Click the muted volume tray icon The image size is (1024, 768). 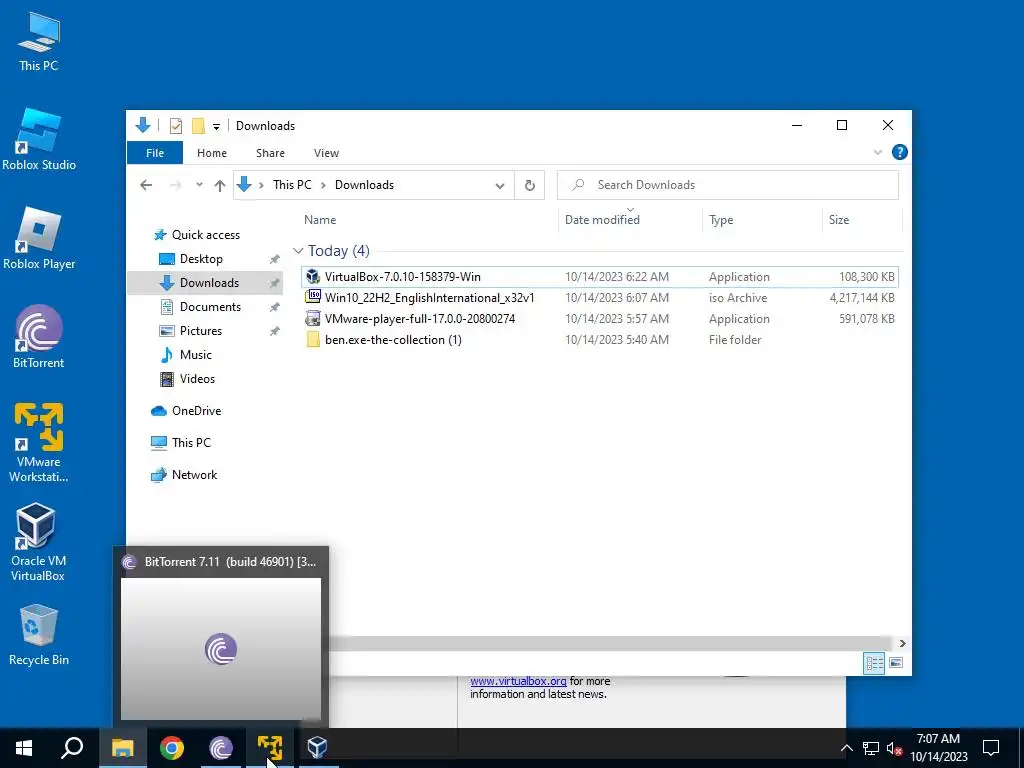point(895,748)
